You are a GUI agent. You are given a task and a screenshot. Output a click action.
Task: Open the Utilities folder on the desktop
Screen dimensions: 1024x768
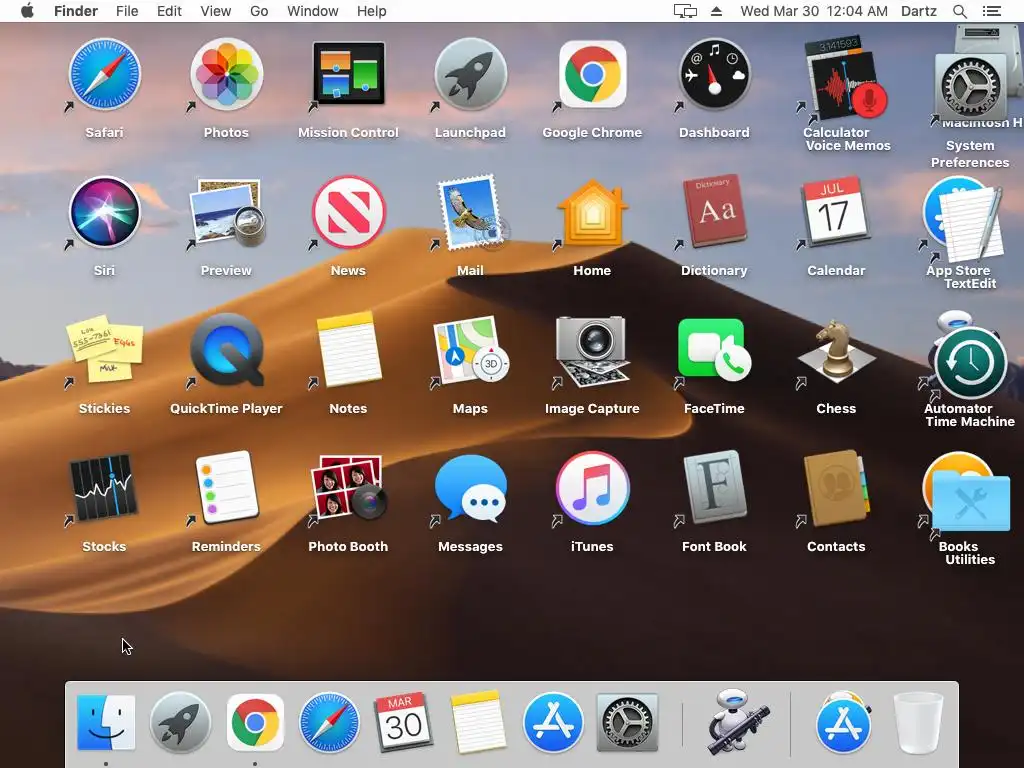(x=971, y=502)
